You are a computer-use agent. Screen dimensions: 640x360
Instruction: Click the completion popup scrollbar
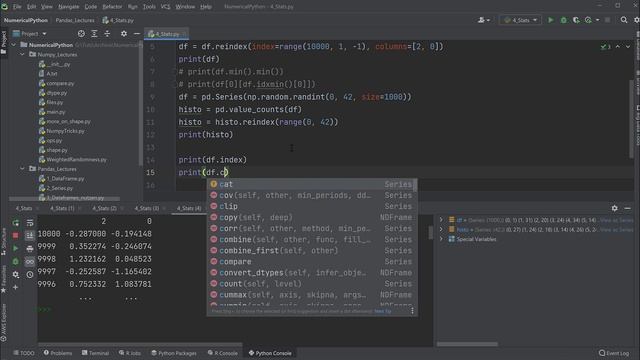point(415,186)
